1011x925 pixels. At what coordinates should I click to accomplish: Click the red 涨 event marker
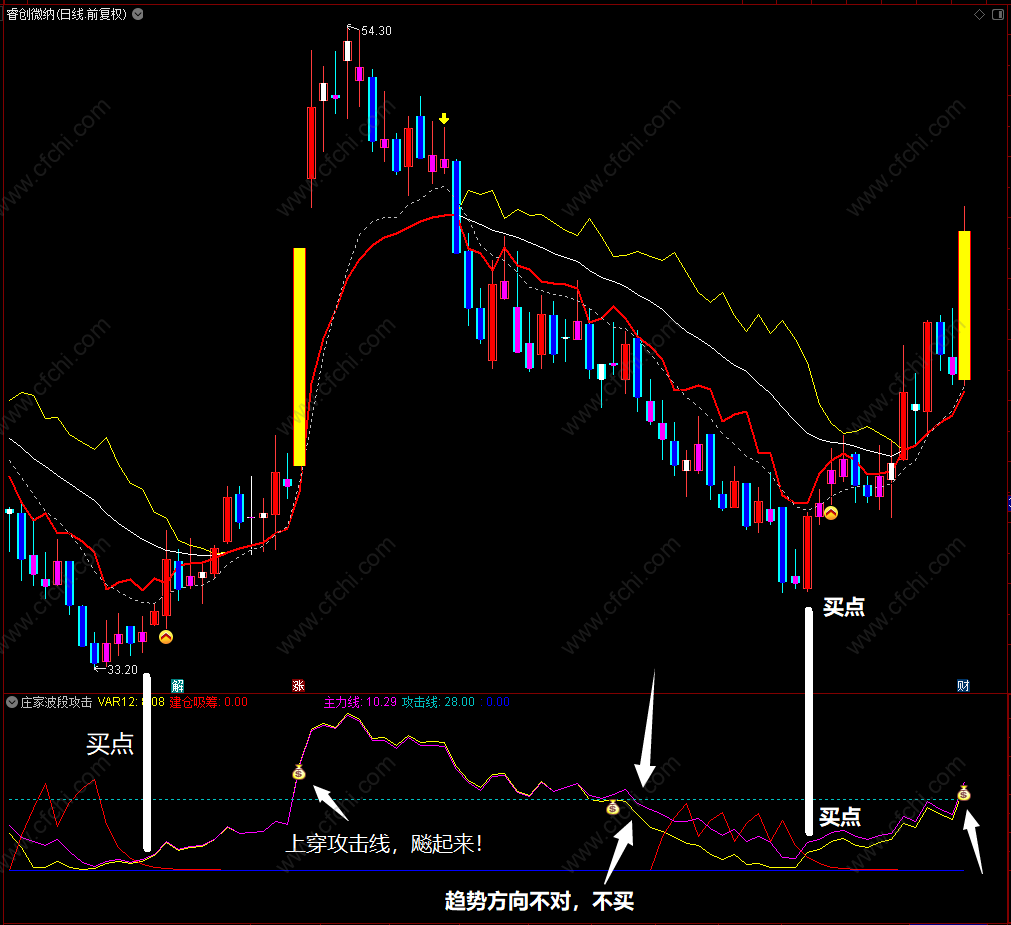[299, 685]
